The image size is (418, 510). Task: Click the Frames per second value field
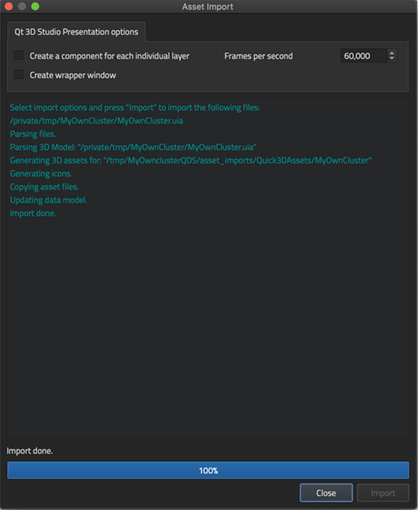pyautogui.click(x=364, y=56)
